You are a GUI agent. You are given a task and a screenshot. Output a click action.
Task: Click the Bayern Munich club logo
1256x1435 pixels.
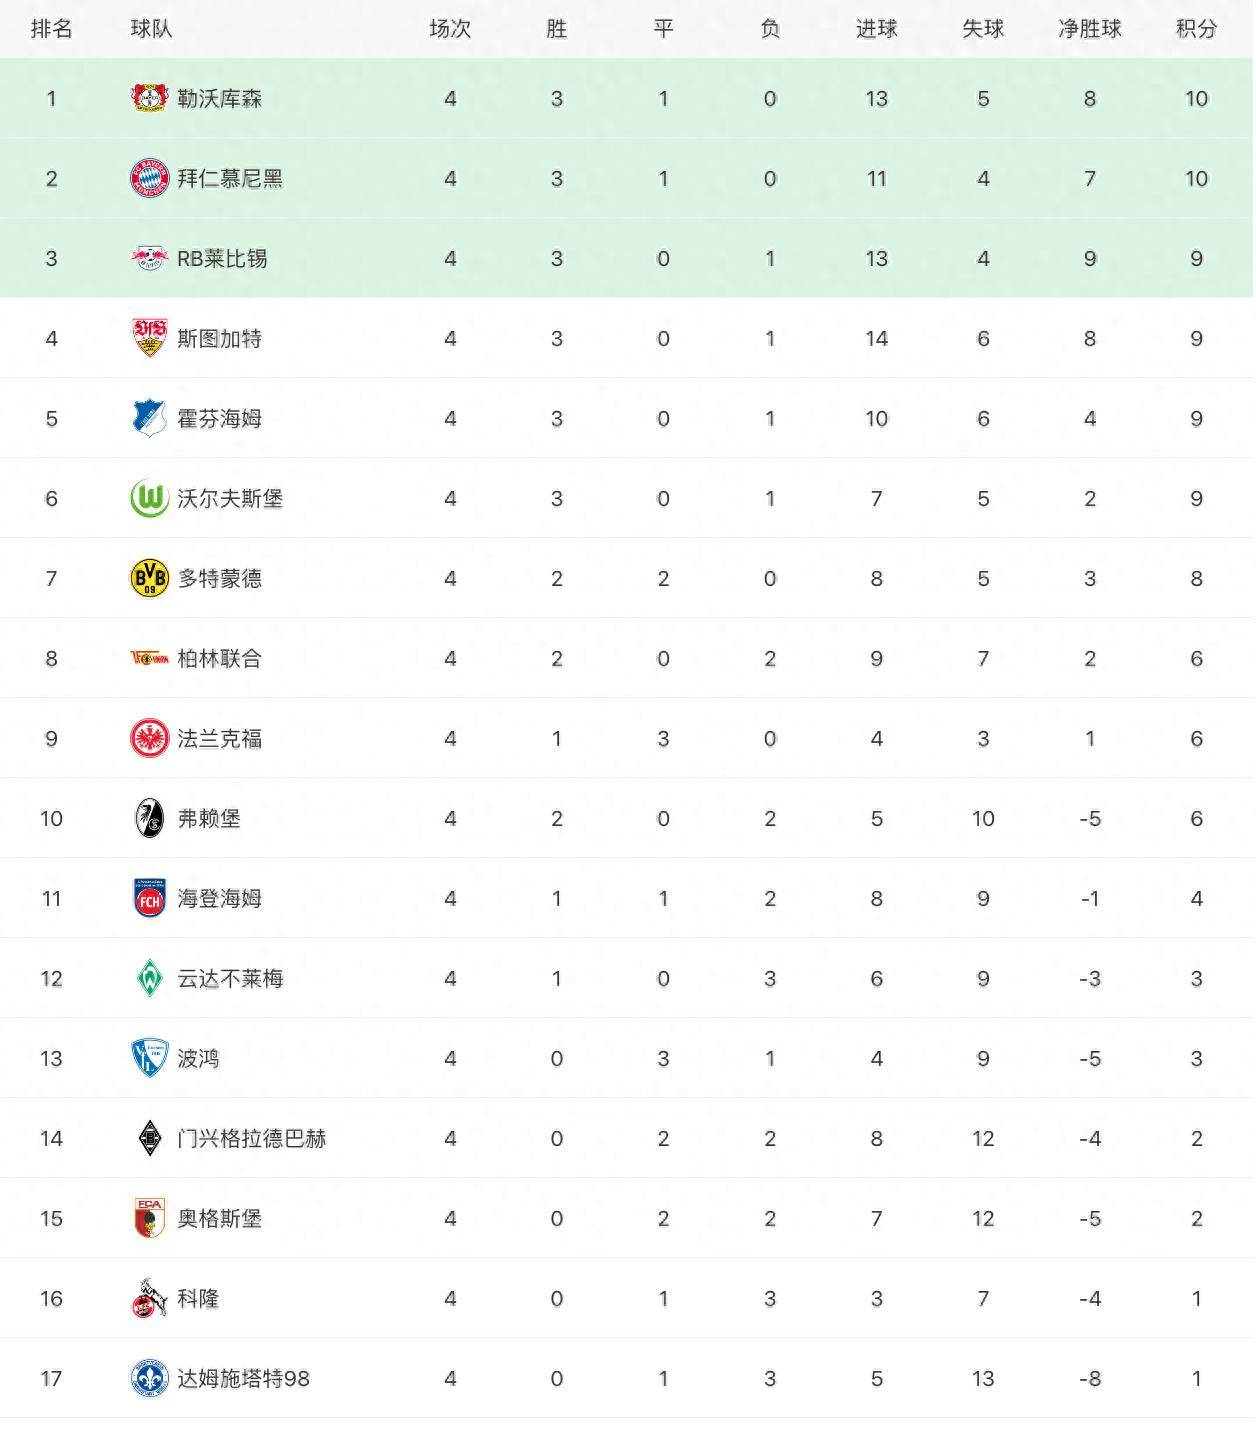click(150, 178)
